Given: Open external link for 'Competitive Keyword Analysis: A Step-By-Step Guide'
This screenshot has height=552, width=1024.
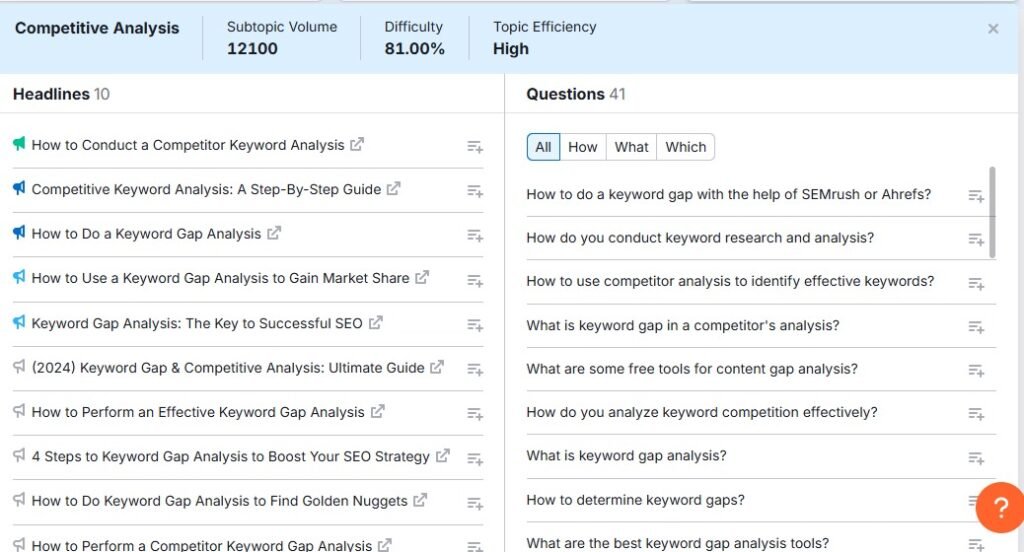Looking at the screenshot, I should coord(393,188).
